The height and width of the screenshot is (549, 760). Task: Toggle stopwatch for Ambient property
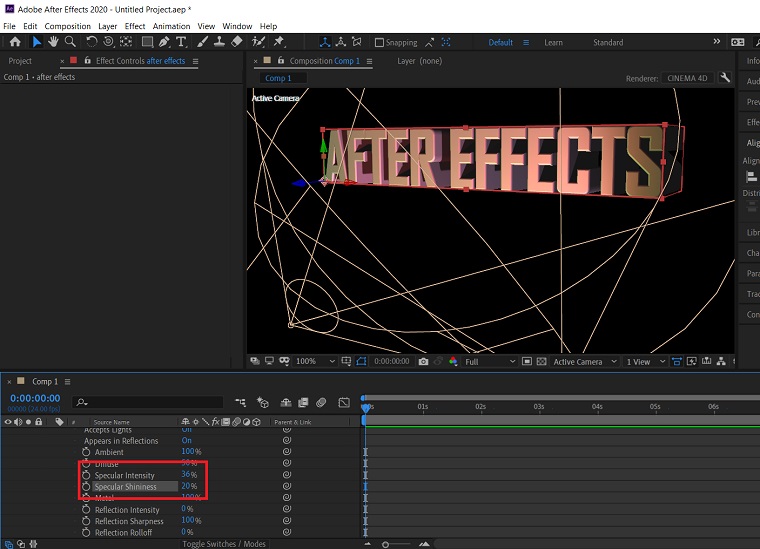(x=86, y=452)
